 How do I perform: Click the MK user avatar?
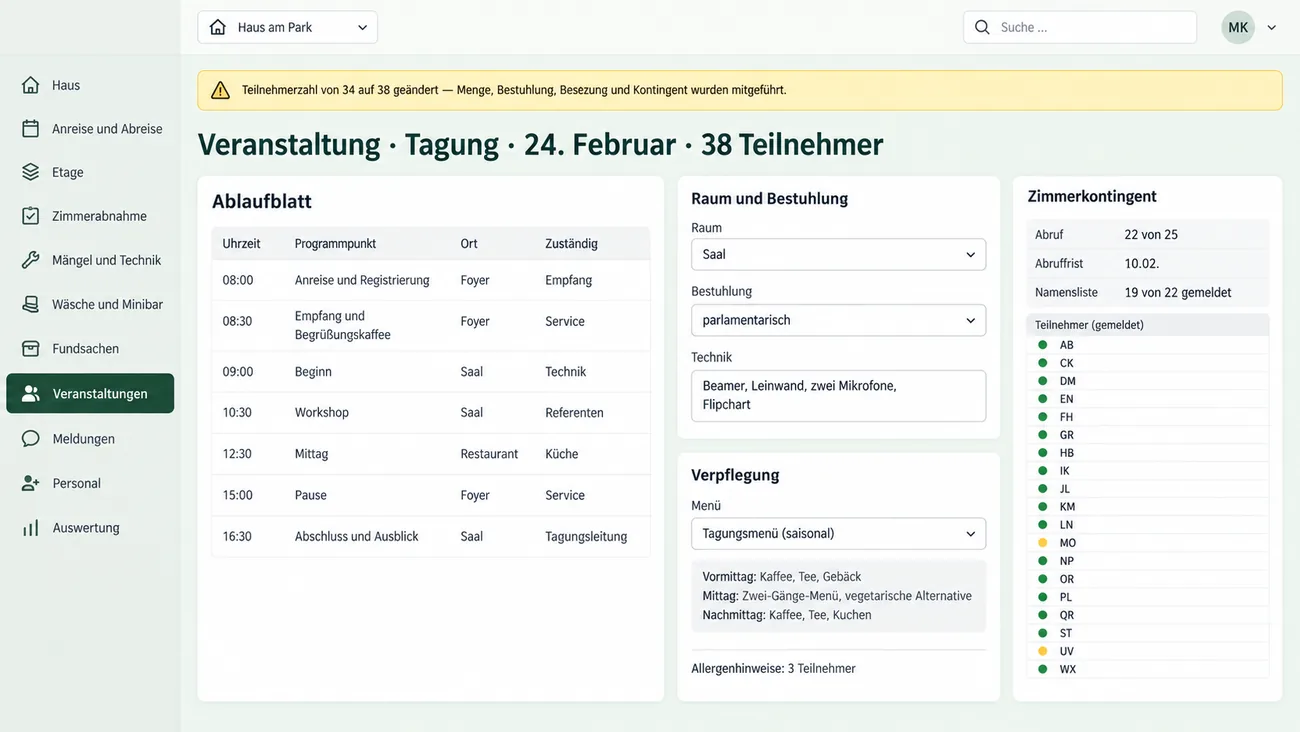point(1238,27)
